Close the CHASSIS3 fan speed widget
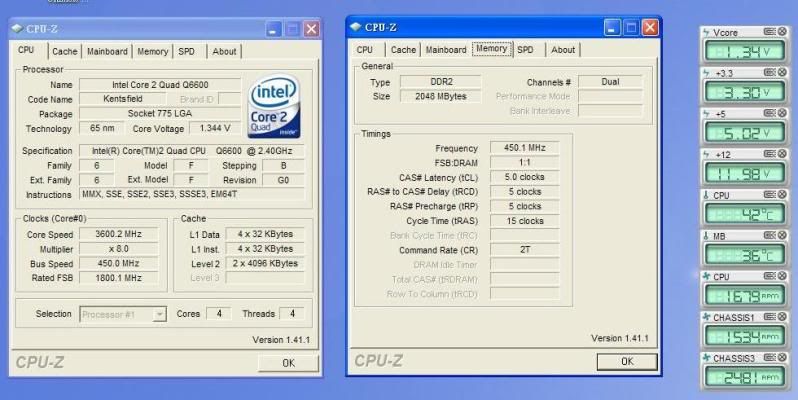The image size is (798, 400). (x=783, y=357)
